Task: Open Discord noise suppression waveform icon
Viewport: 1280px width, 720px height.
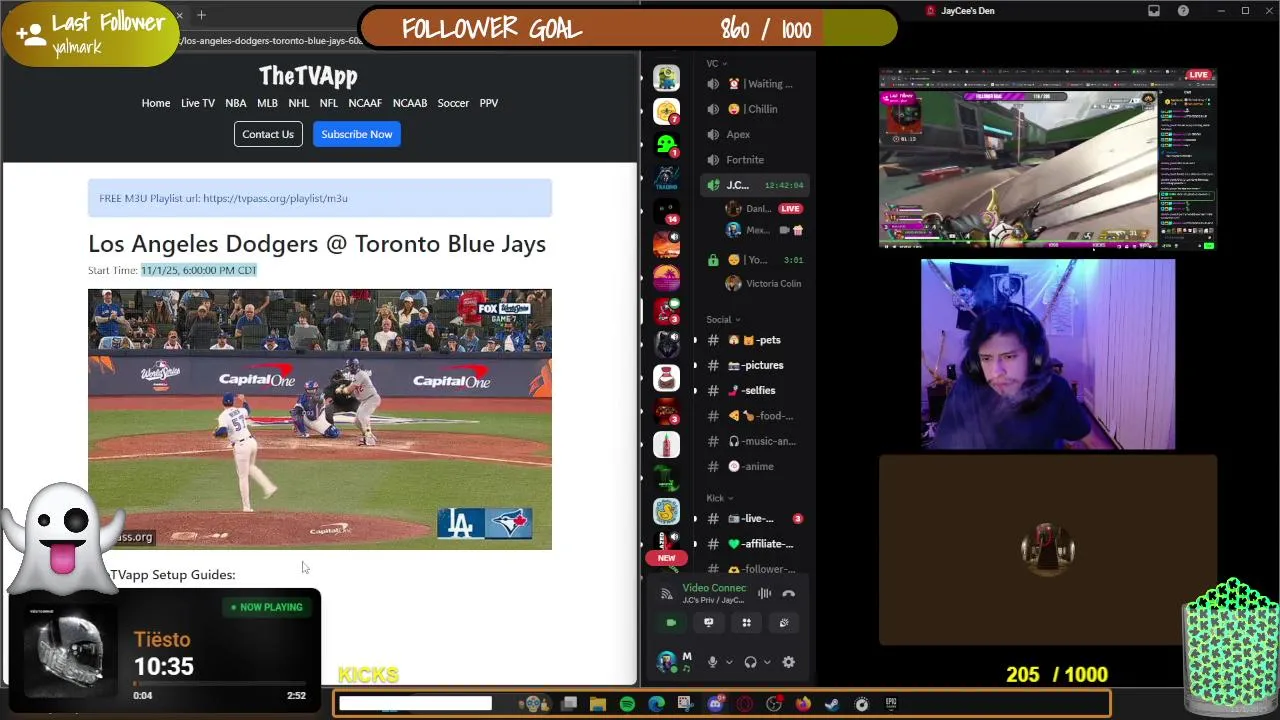Action: (764, 594)
